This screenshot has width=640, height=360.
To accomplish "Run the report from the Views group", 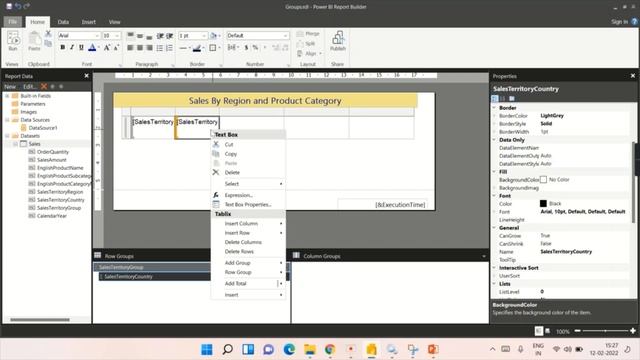I will (13, 41).
